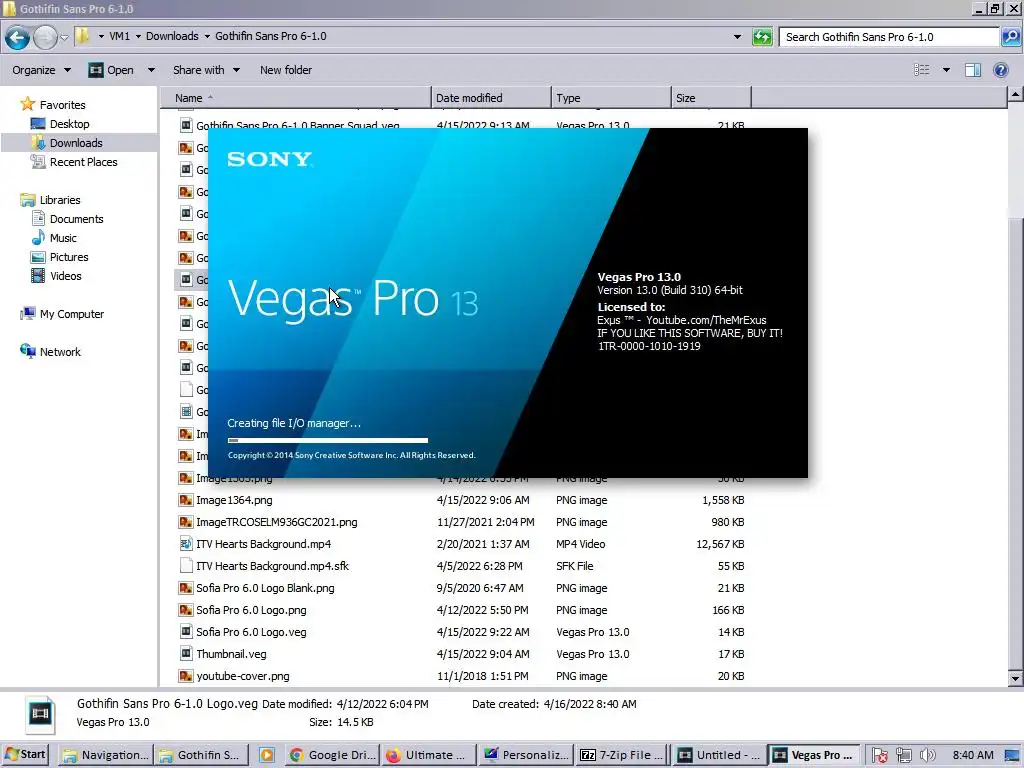Show the preview pane icon
The height and width of the screenshot is (768, 1024).
click(972, 70)
